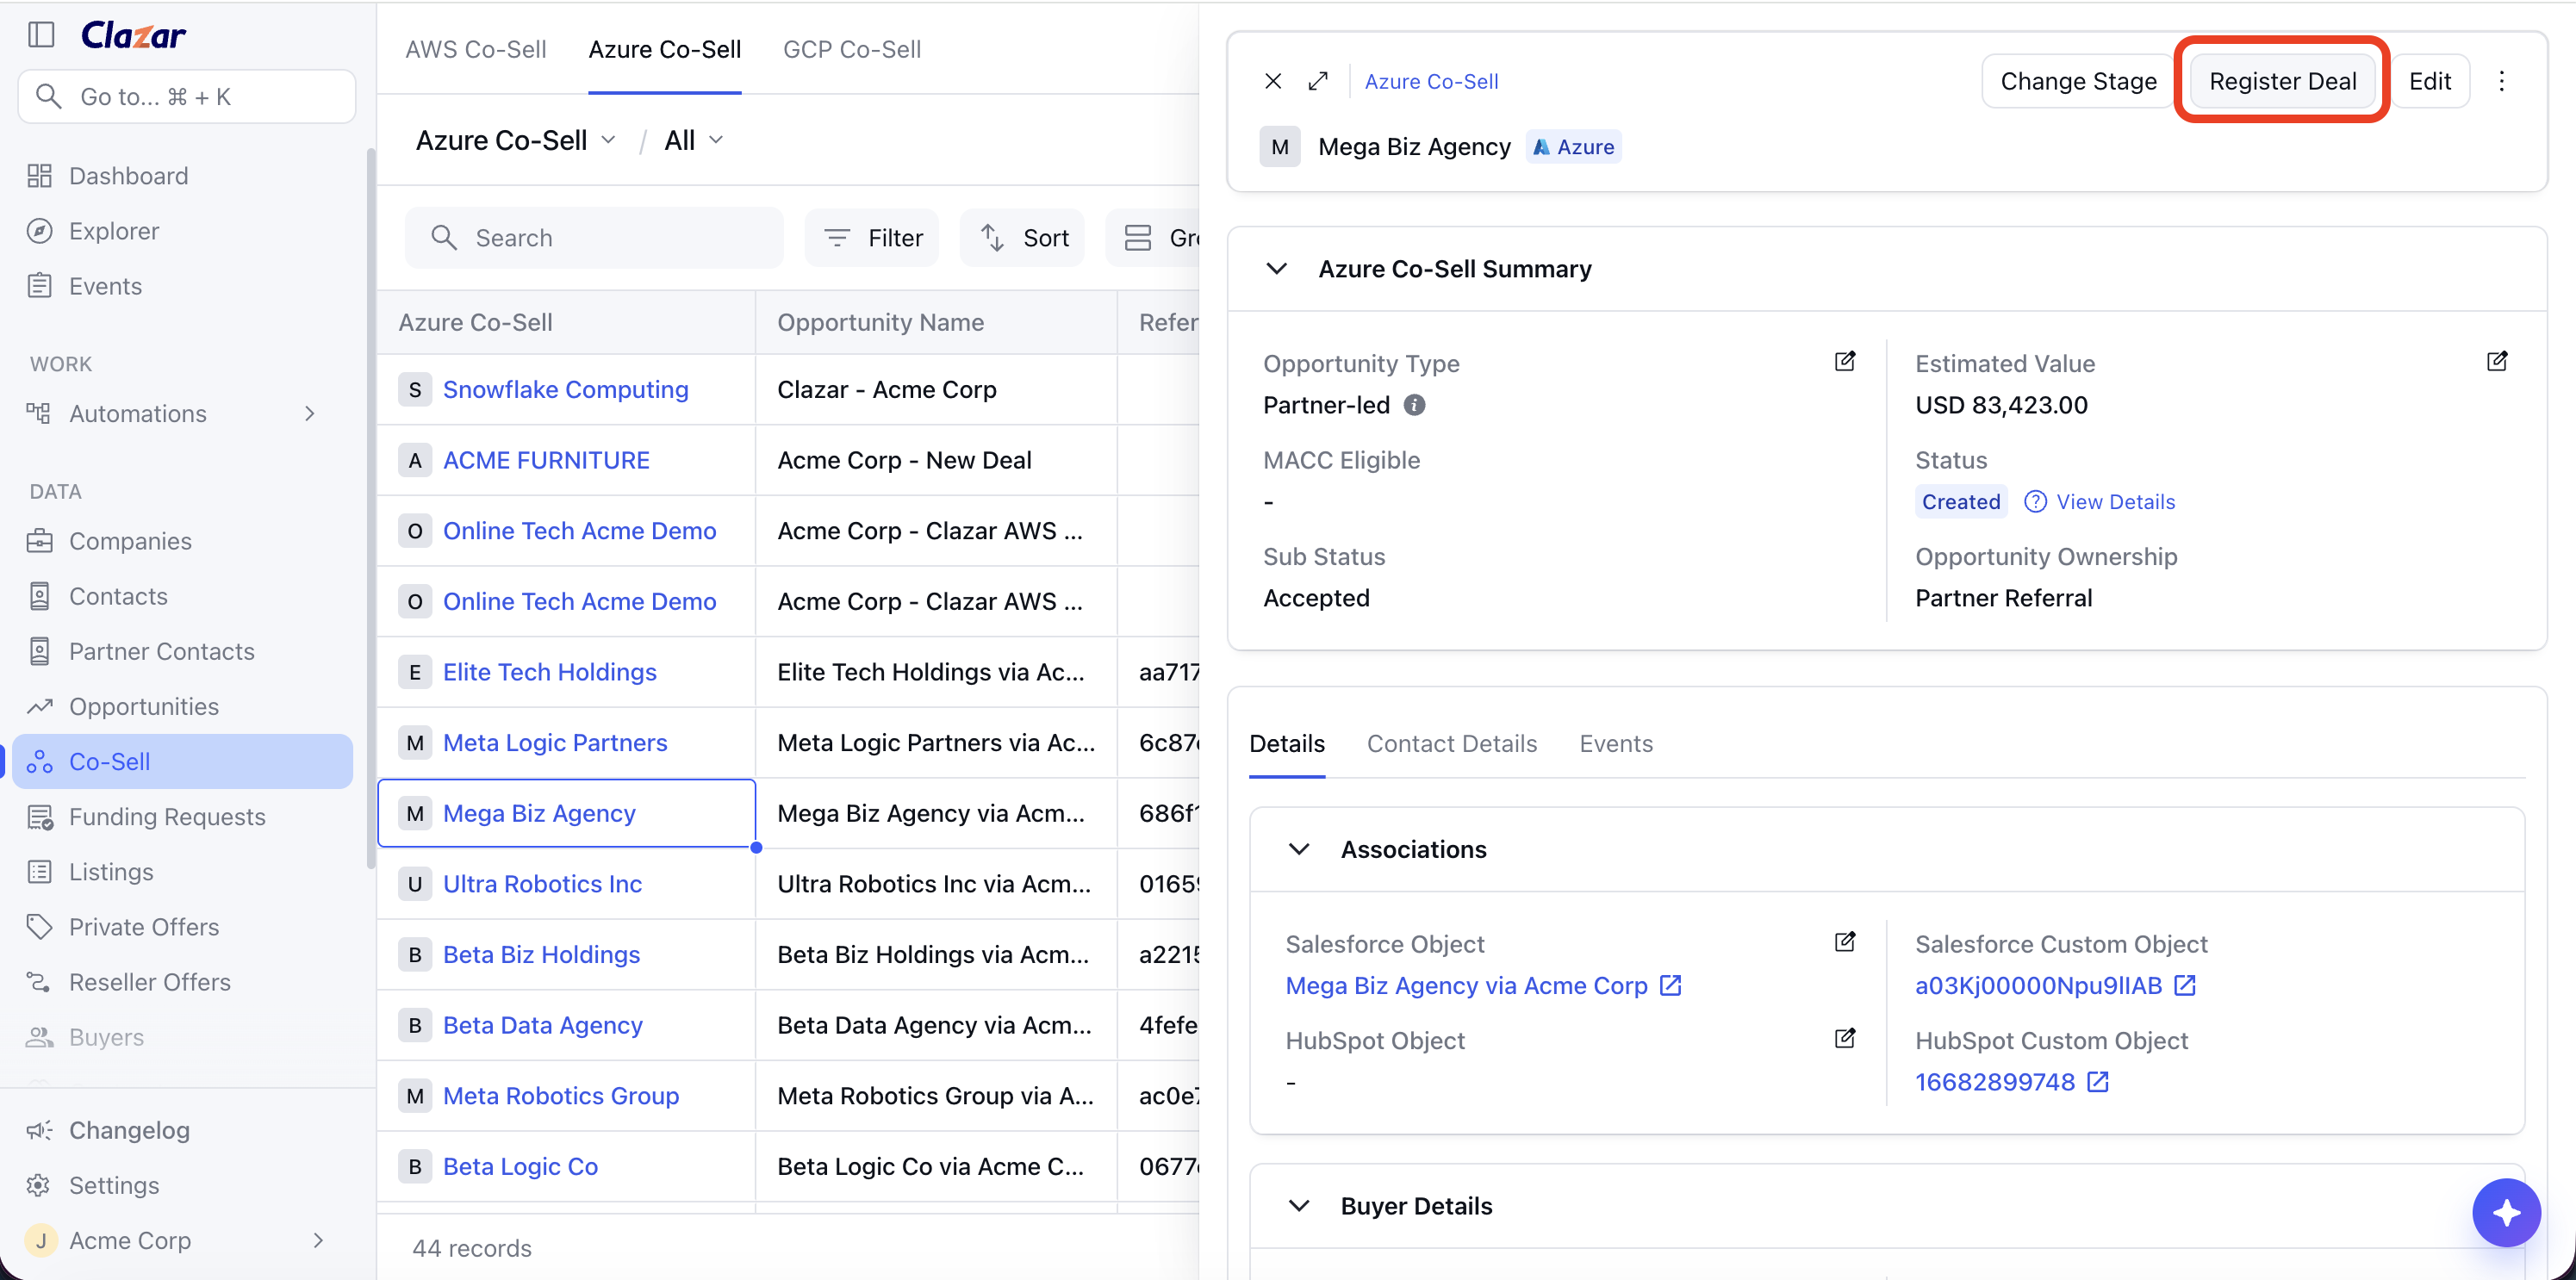Open the three-dot more options menu
Screen dimensions: 2576x1280
[2501, 81]
